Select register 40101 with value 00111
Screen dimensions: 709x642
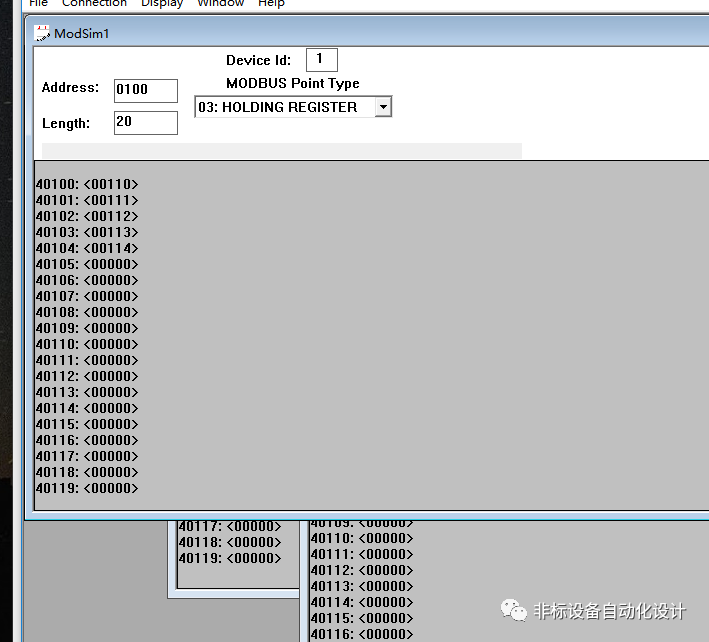tap(87, 200)
